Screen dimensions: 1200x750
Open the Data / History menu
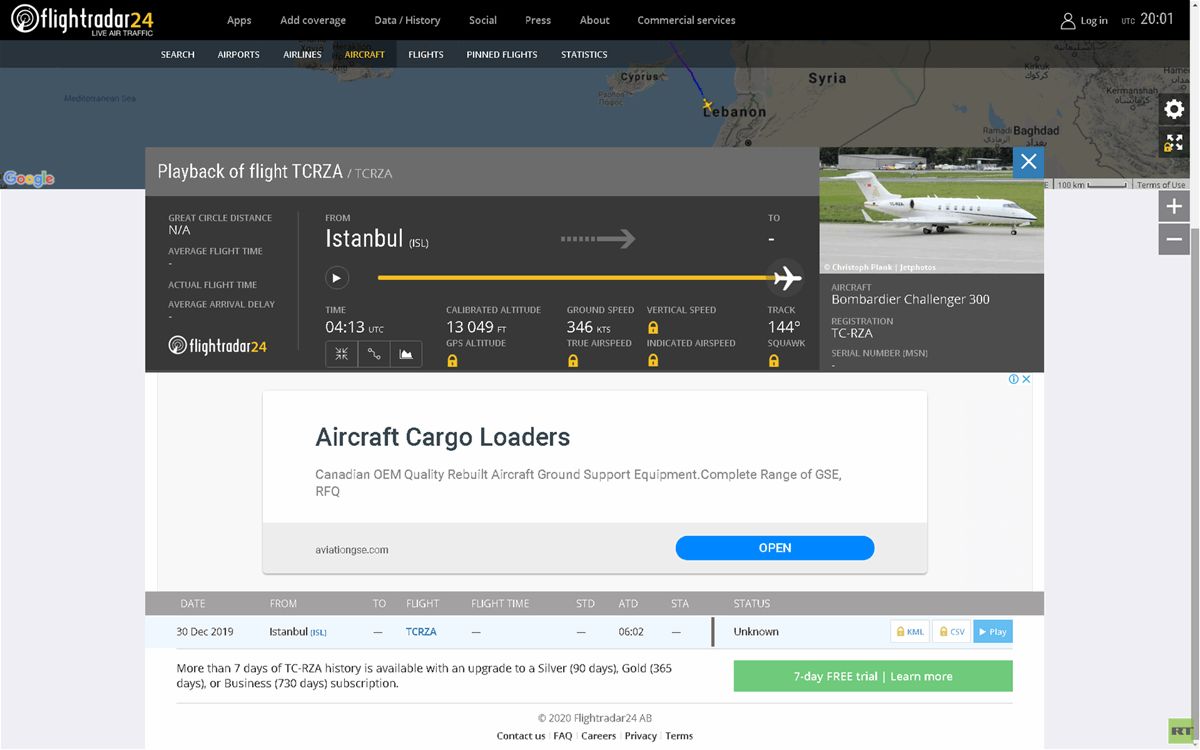[x=407, y=20]
